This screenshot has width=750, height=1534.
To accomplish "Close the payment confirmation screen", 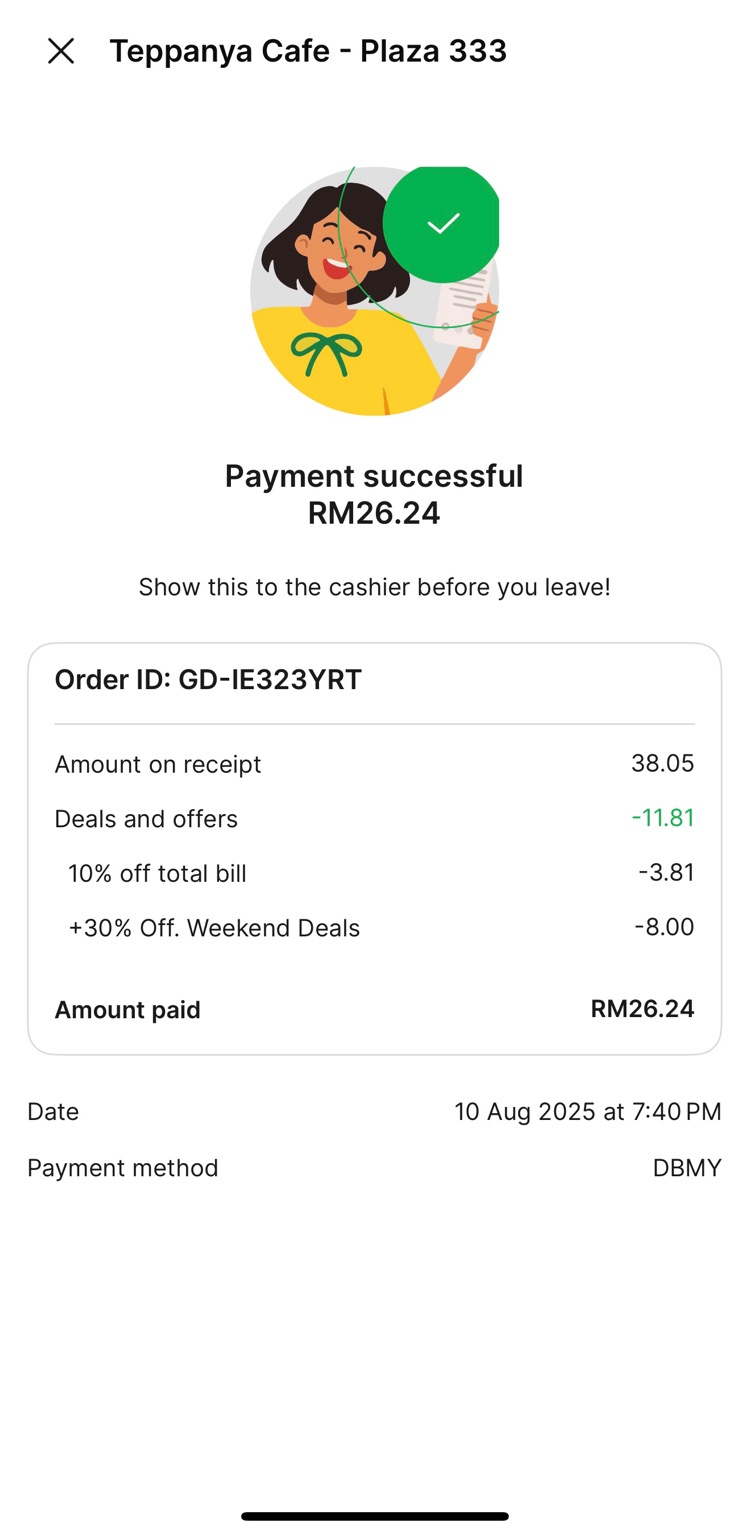I will [x=61, y=51].
